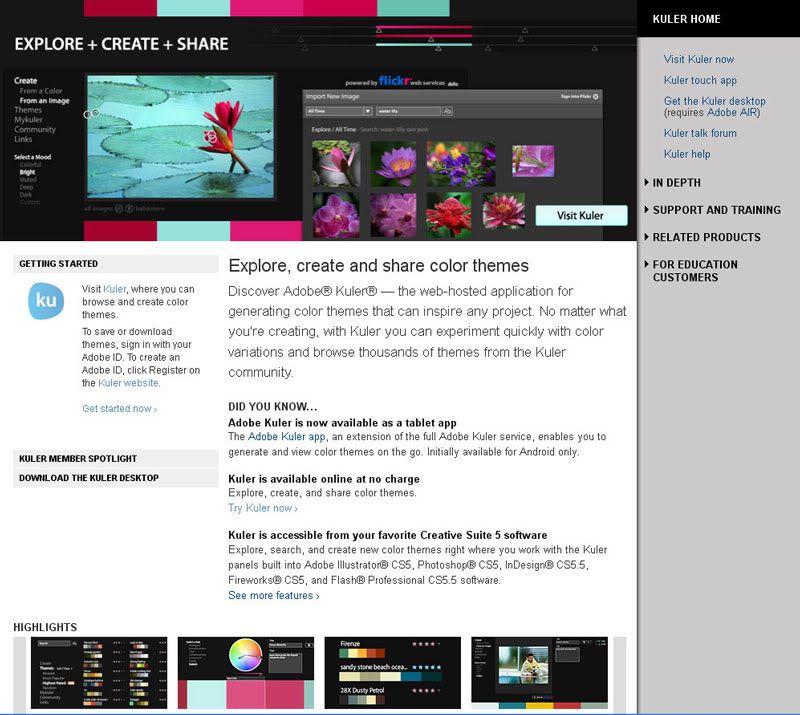Choose the Muted mood option
The width and height of the screenshot is (800, 715).
click(x=28, y=180)
